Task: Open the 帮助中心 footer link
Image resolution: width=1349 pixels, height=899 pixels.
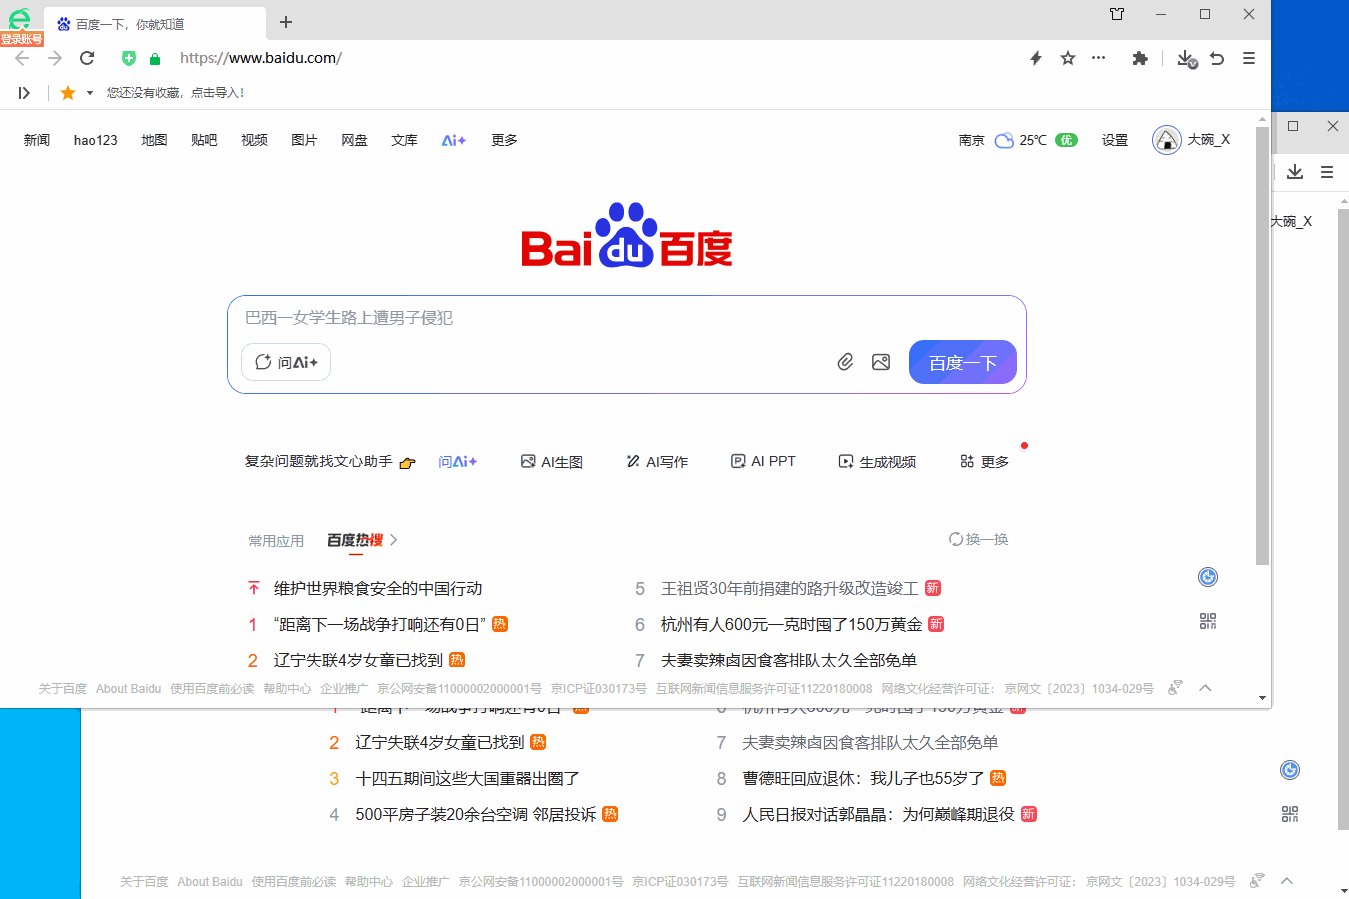Action: coord(288,688)
